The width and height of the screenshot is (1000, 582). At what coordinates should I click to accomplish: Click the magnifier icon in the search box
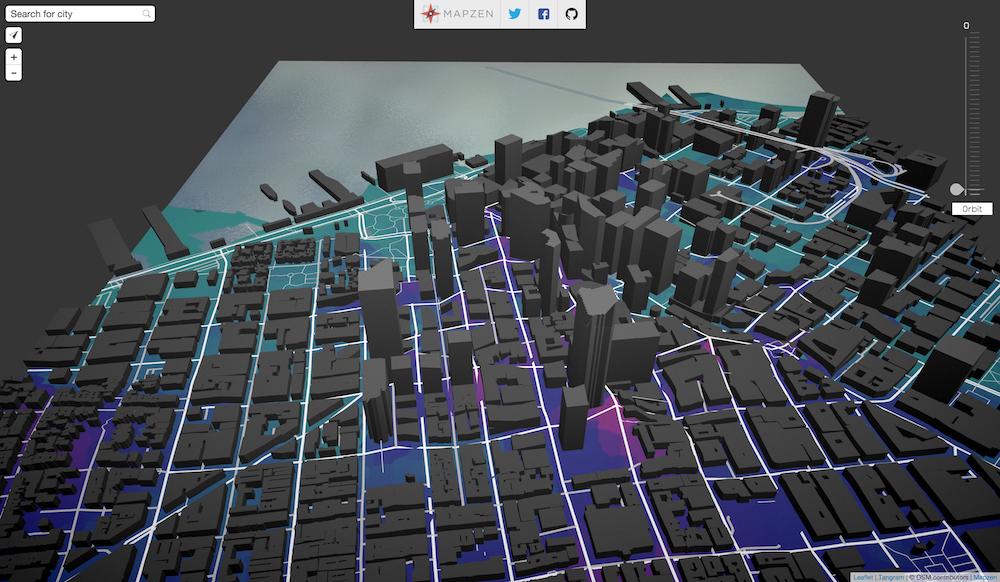[x=146, y=13]
